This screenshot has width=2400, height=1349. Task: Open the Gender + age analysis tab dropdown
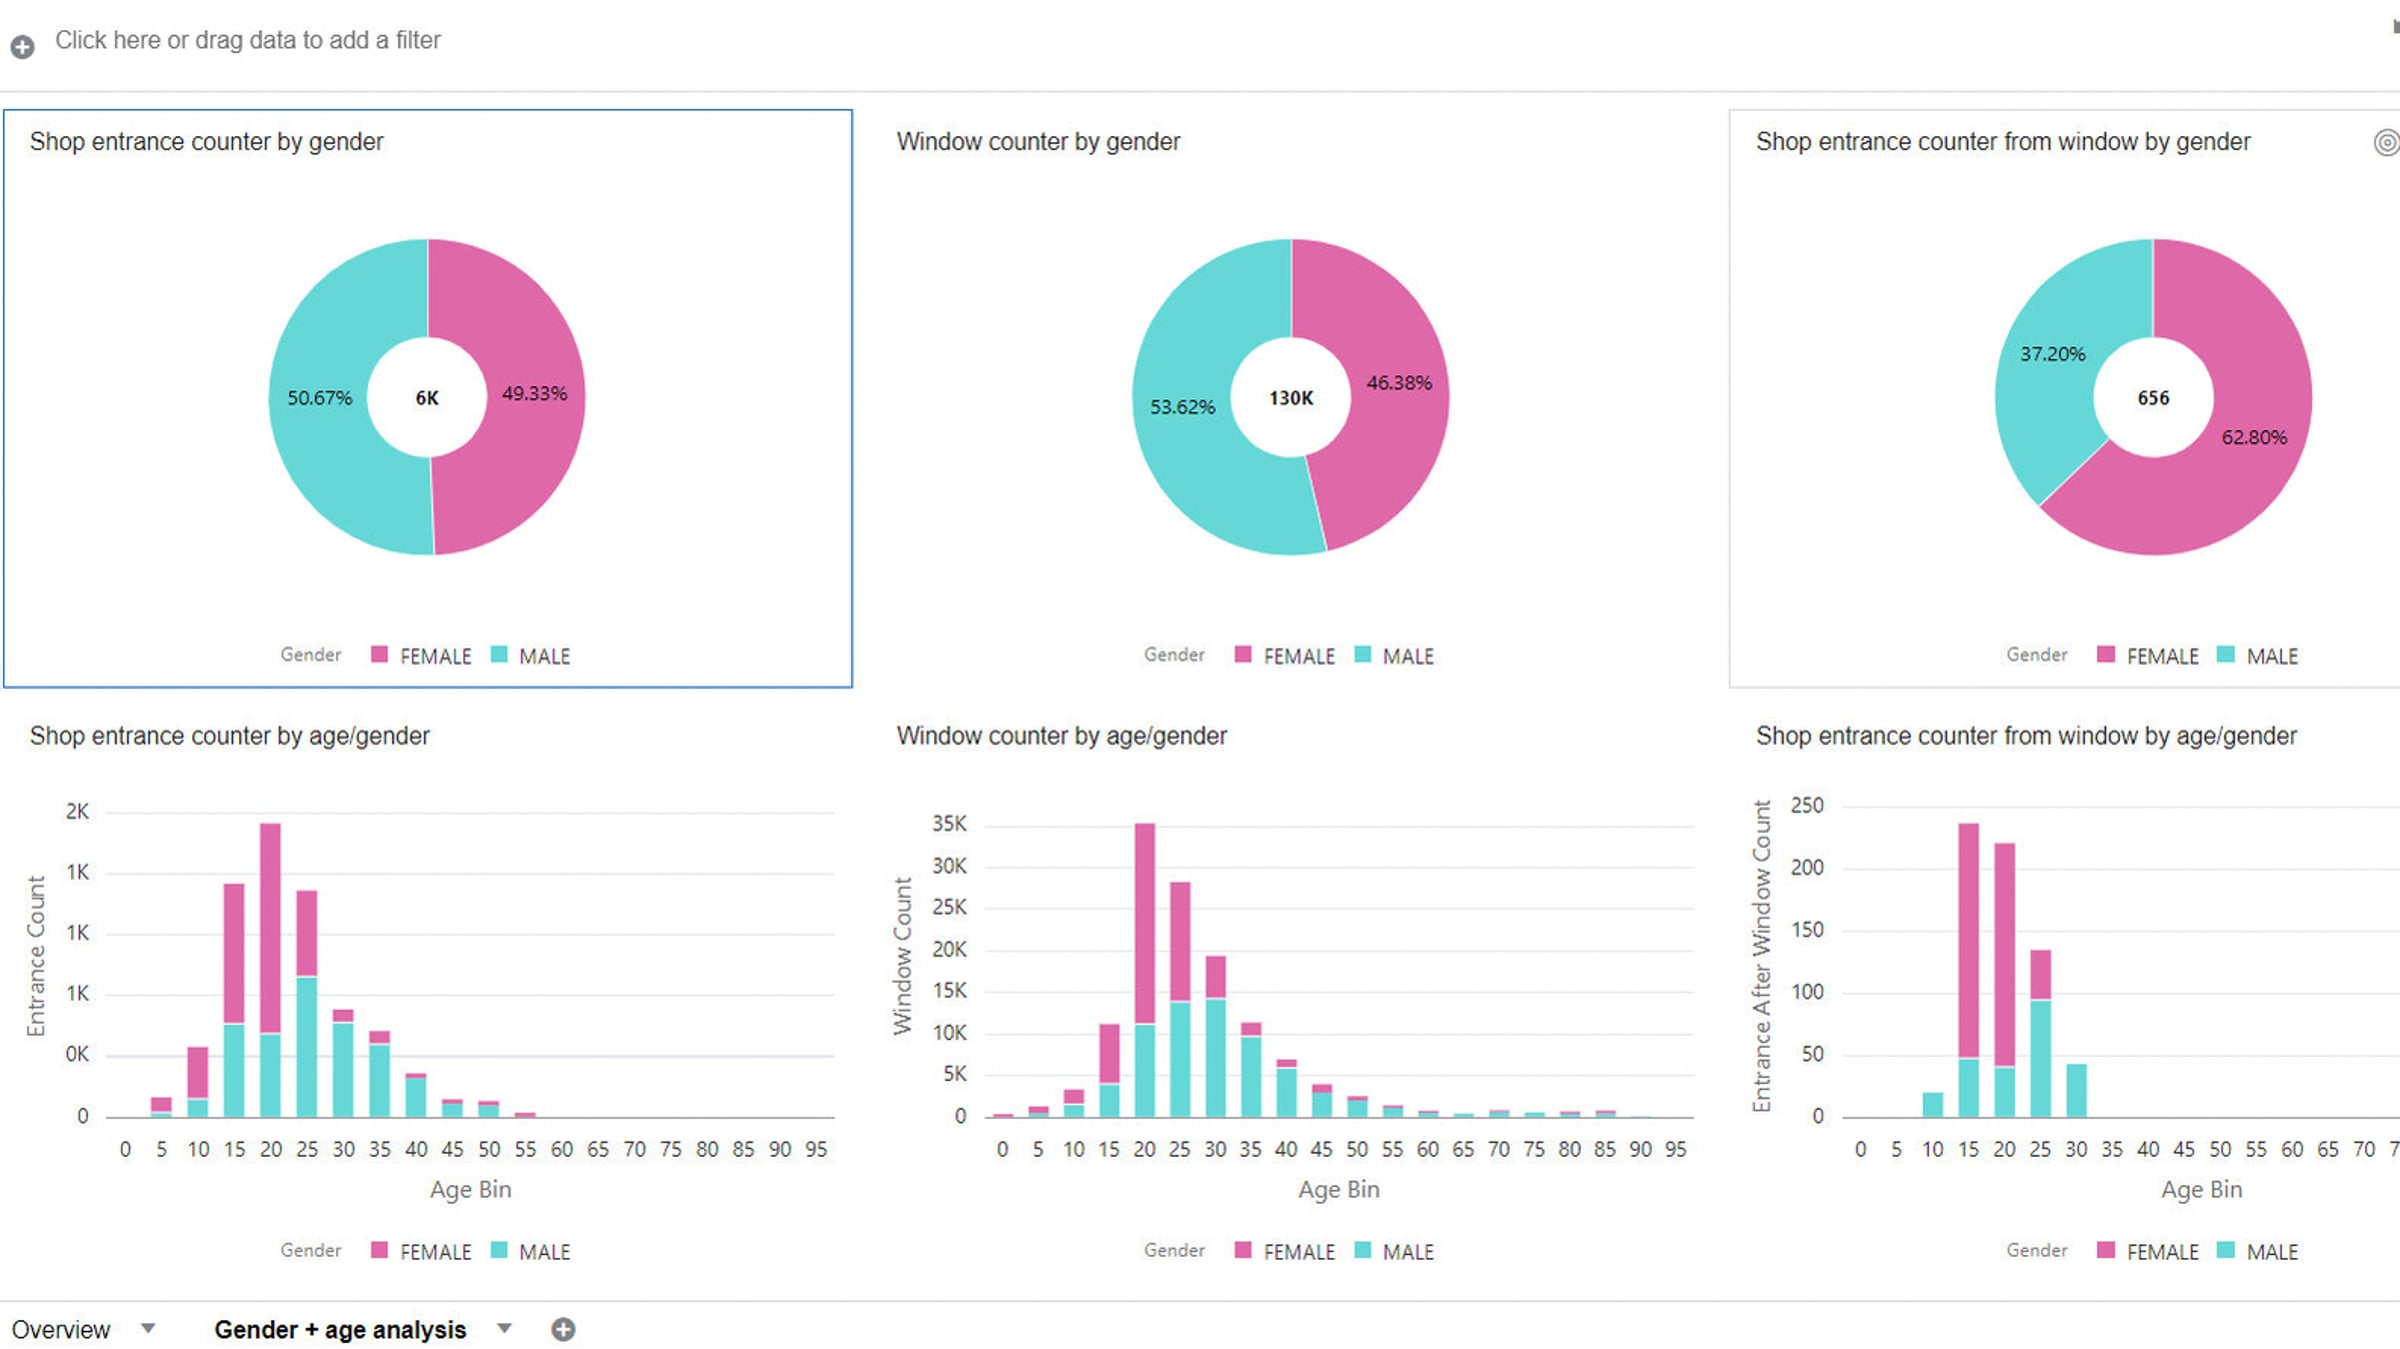click(505, 1328)
